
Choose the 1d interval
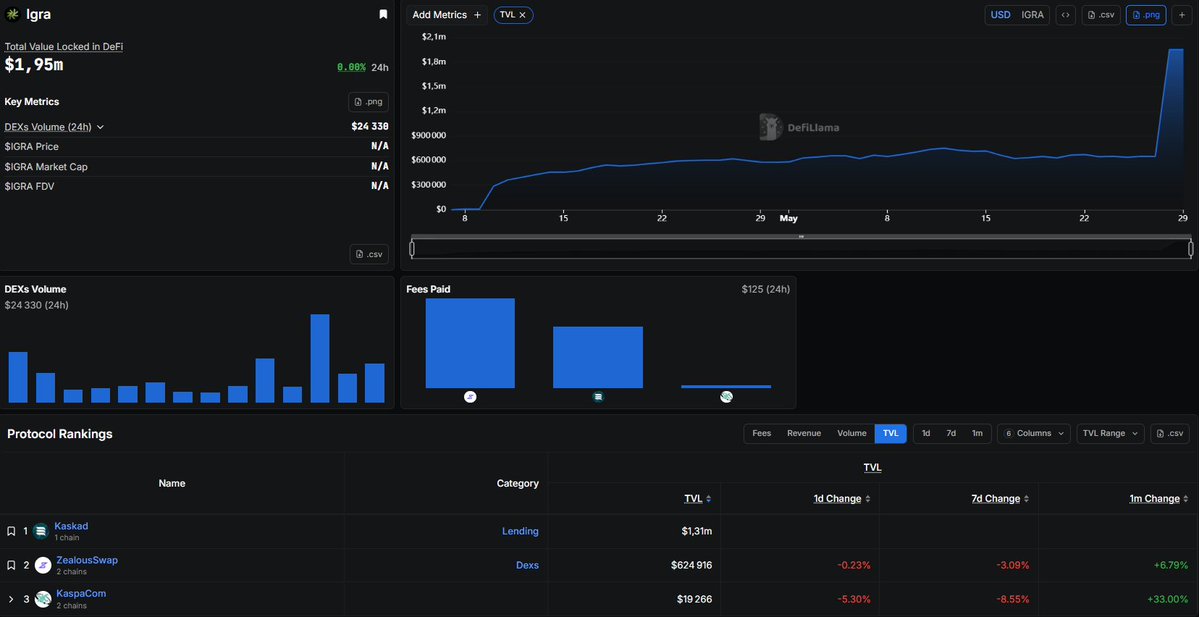[926, 434]
